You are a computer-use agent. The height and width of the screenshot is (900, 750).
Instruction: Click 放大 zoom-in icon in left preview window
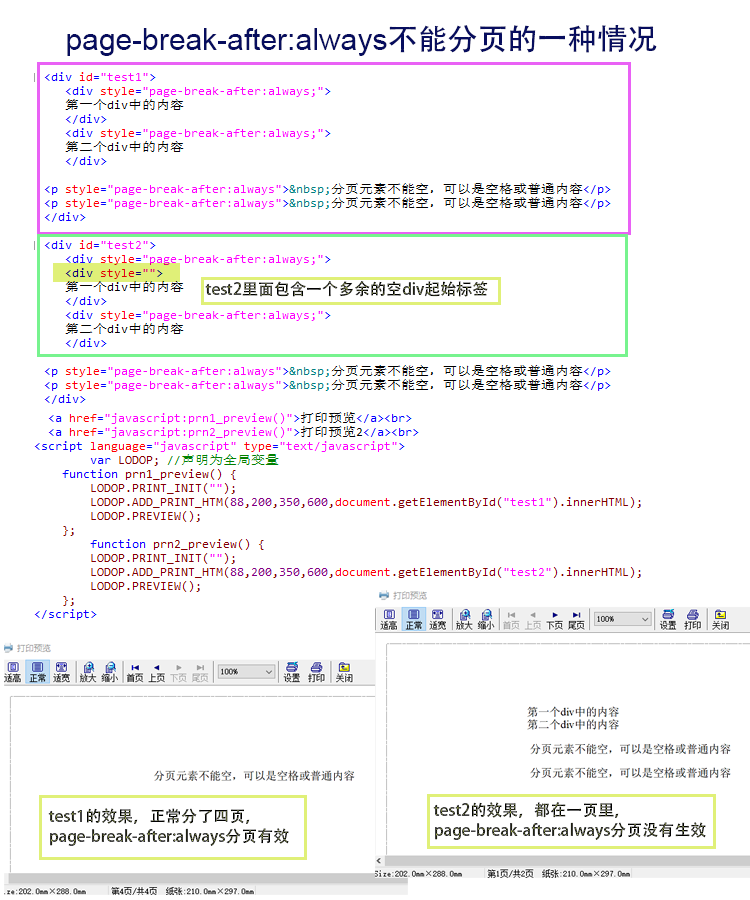[87, 671]
